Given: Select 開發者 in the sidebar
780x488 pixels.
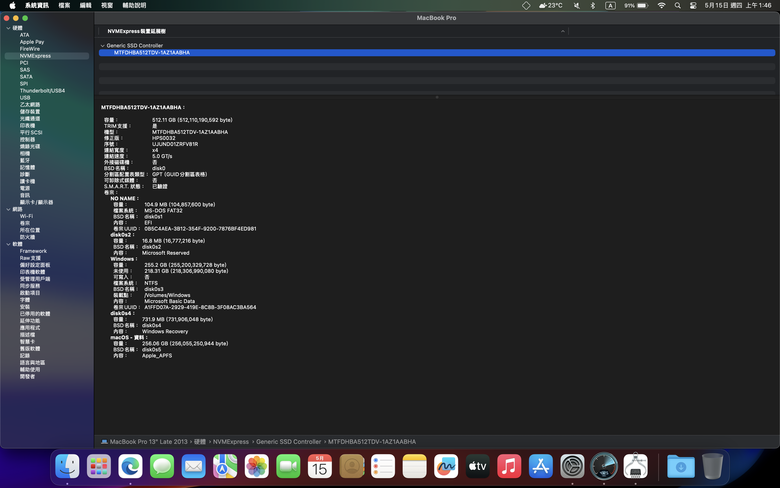Looking at the screenshot, I should [27, 377].
